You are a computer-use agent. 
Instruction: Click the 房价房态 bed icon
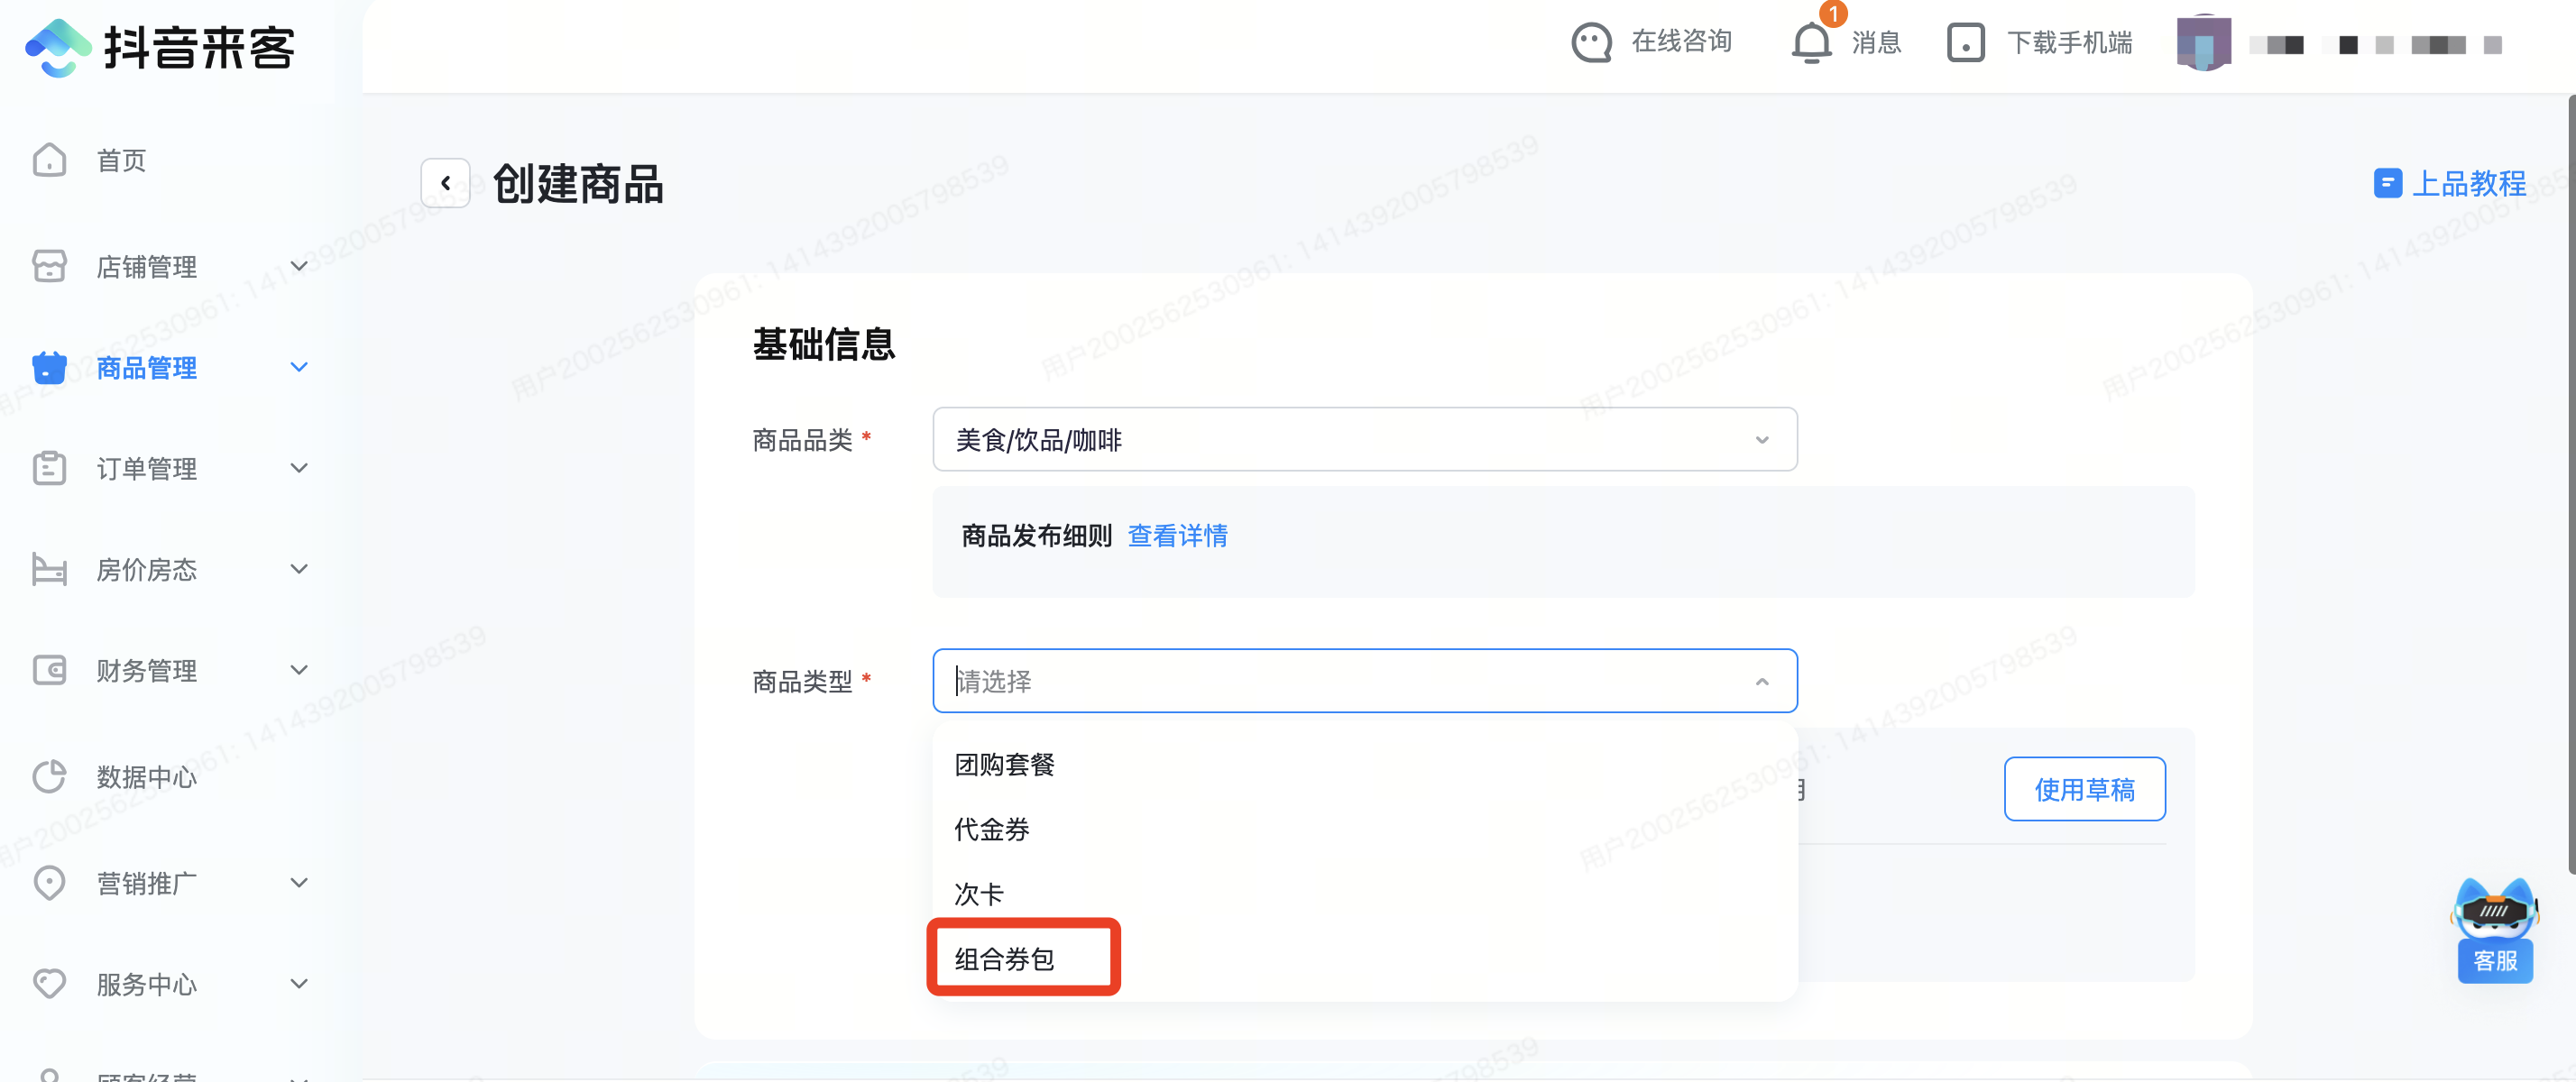(49, 569)
